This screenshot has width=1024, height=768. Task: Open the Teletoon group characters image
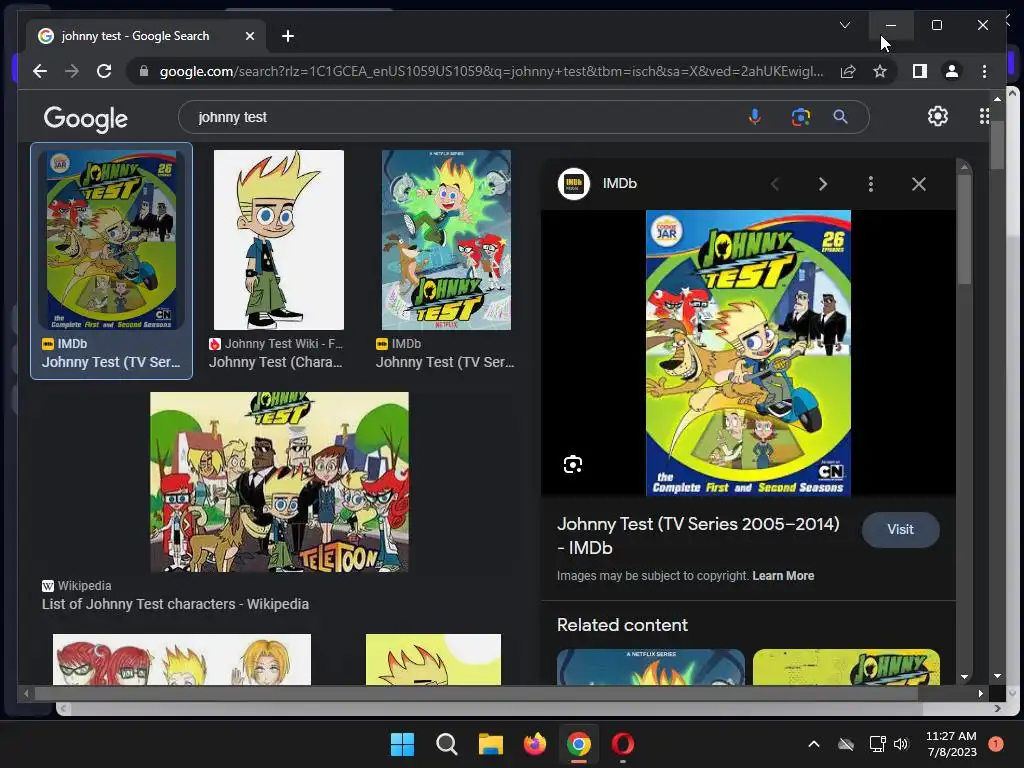point(280,482)
